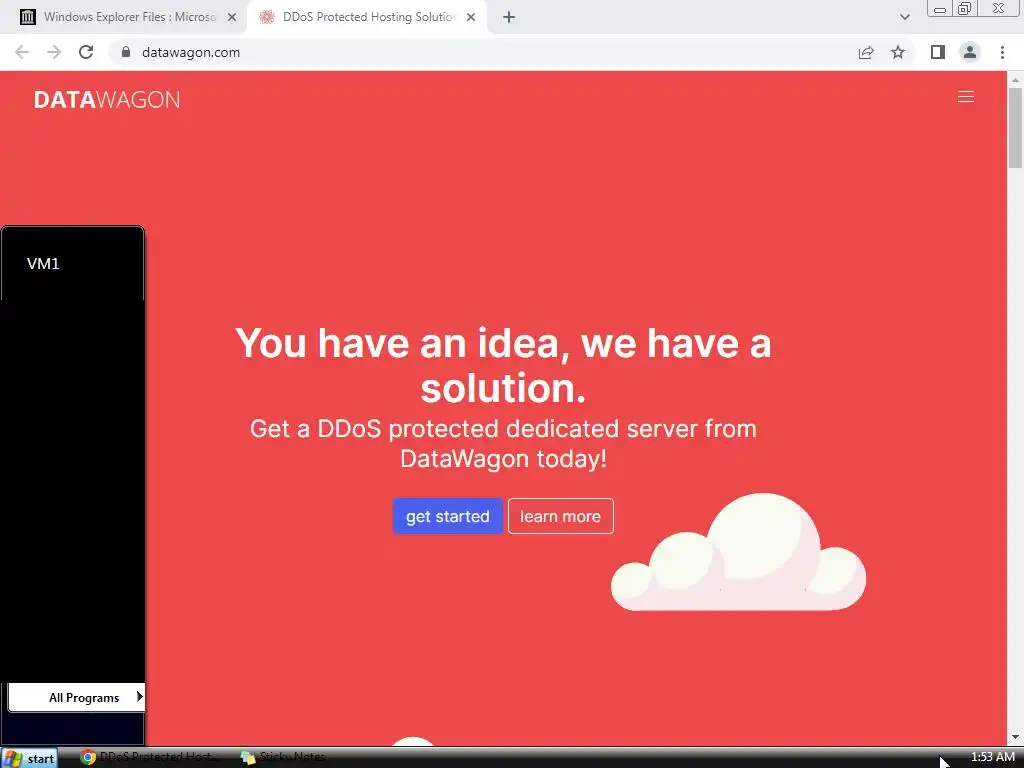Open the hamburger menu on DataWagon site
The height and width of the screenshot is (768, 1024).
point(966,97)
